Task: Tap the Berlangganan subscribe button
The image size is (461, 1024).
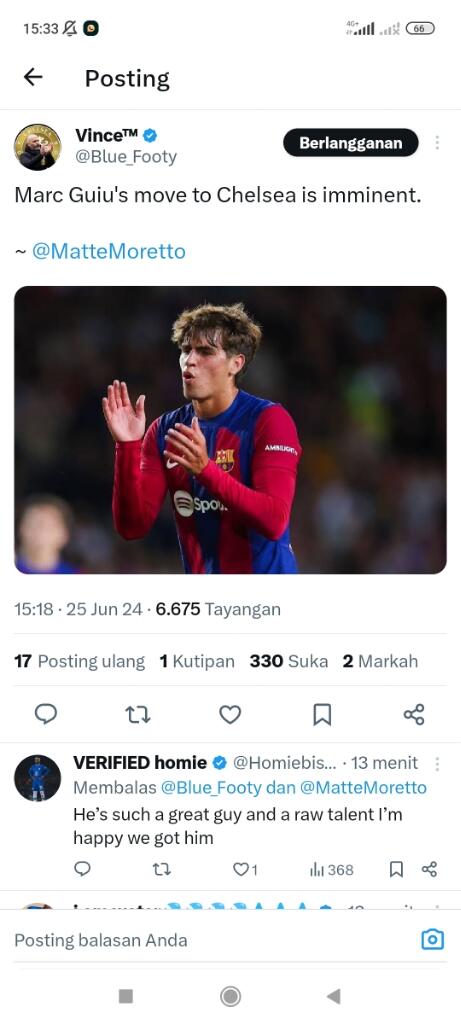Action: coord(351,142)
